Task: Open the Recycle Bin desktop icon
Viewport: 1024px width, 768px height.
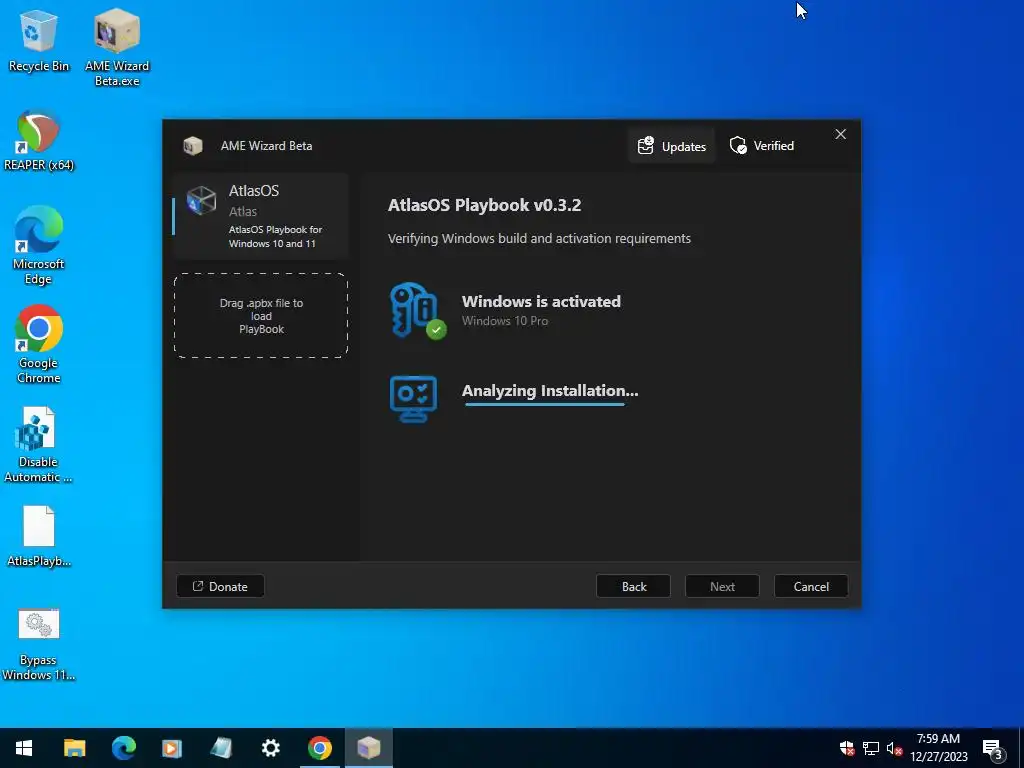Action: point(39,41)
